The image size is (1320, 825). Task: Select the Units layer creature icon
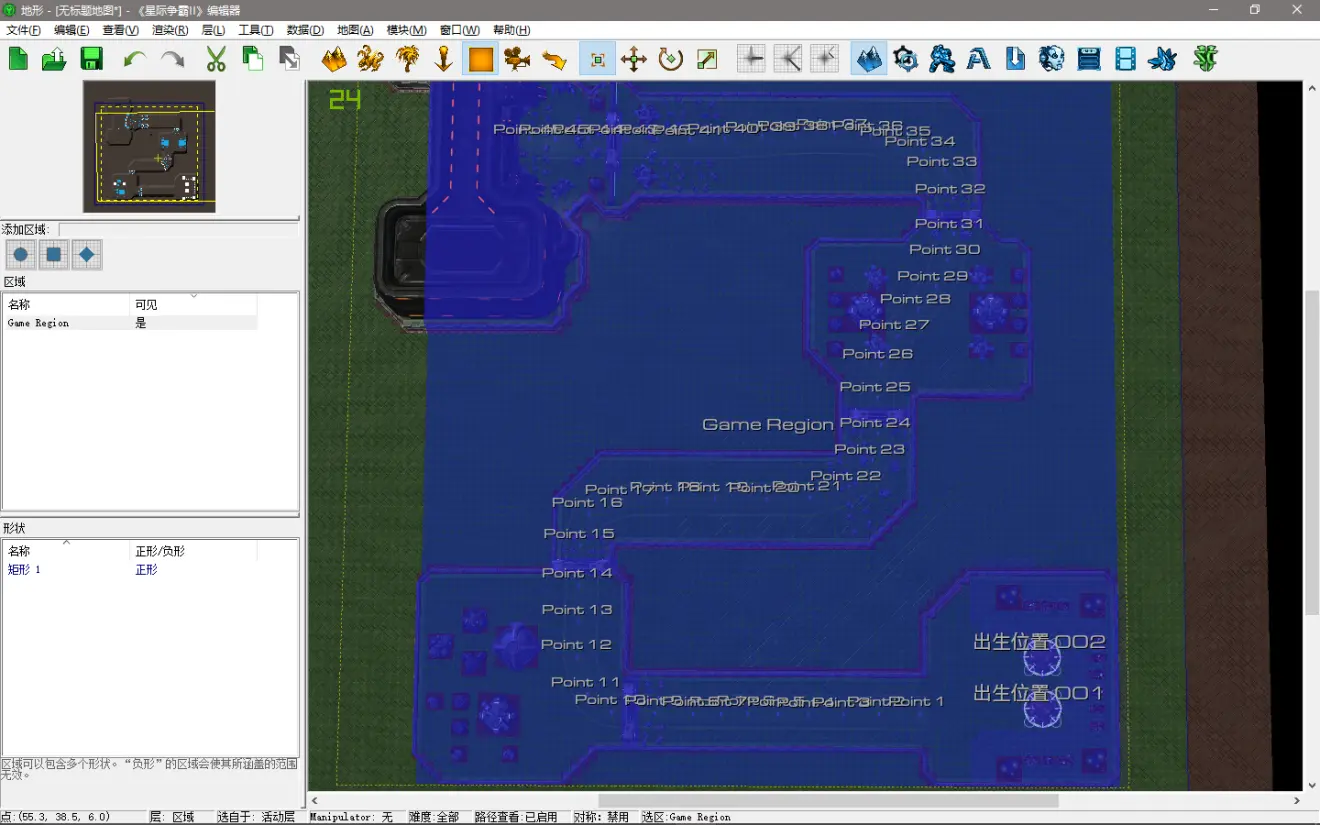pos(371,59)
